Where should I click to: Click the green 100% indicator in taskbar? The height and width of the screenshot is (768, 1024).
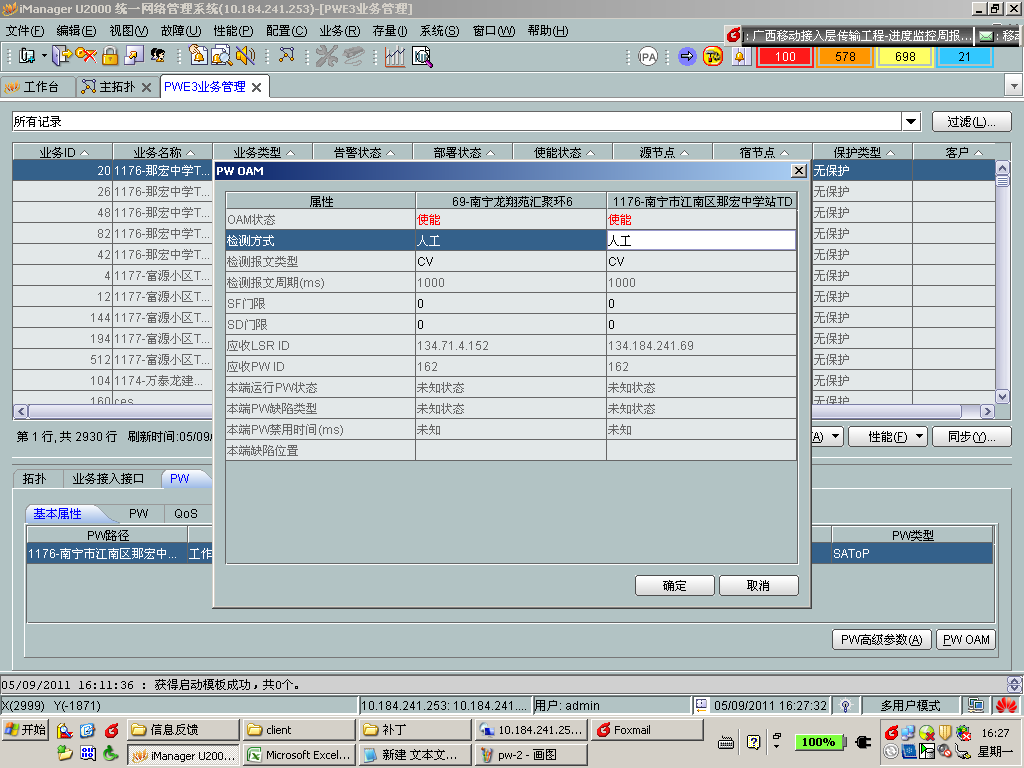point(818,742)
